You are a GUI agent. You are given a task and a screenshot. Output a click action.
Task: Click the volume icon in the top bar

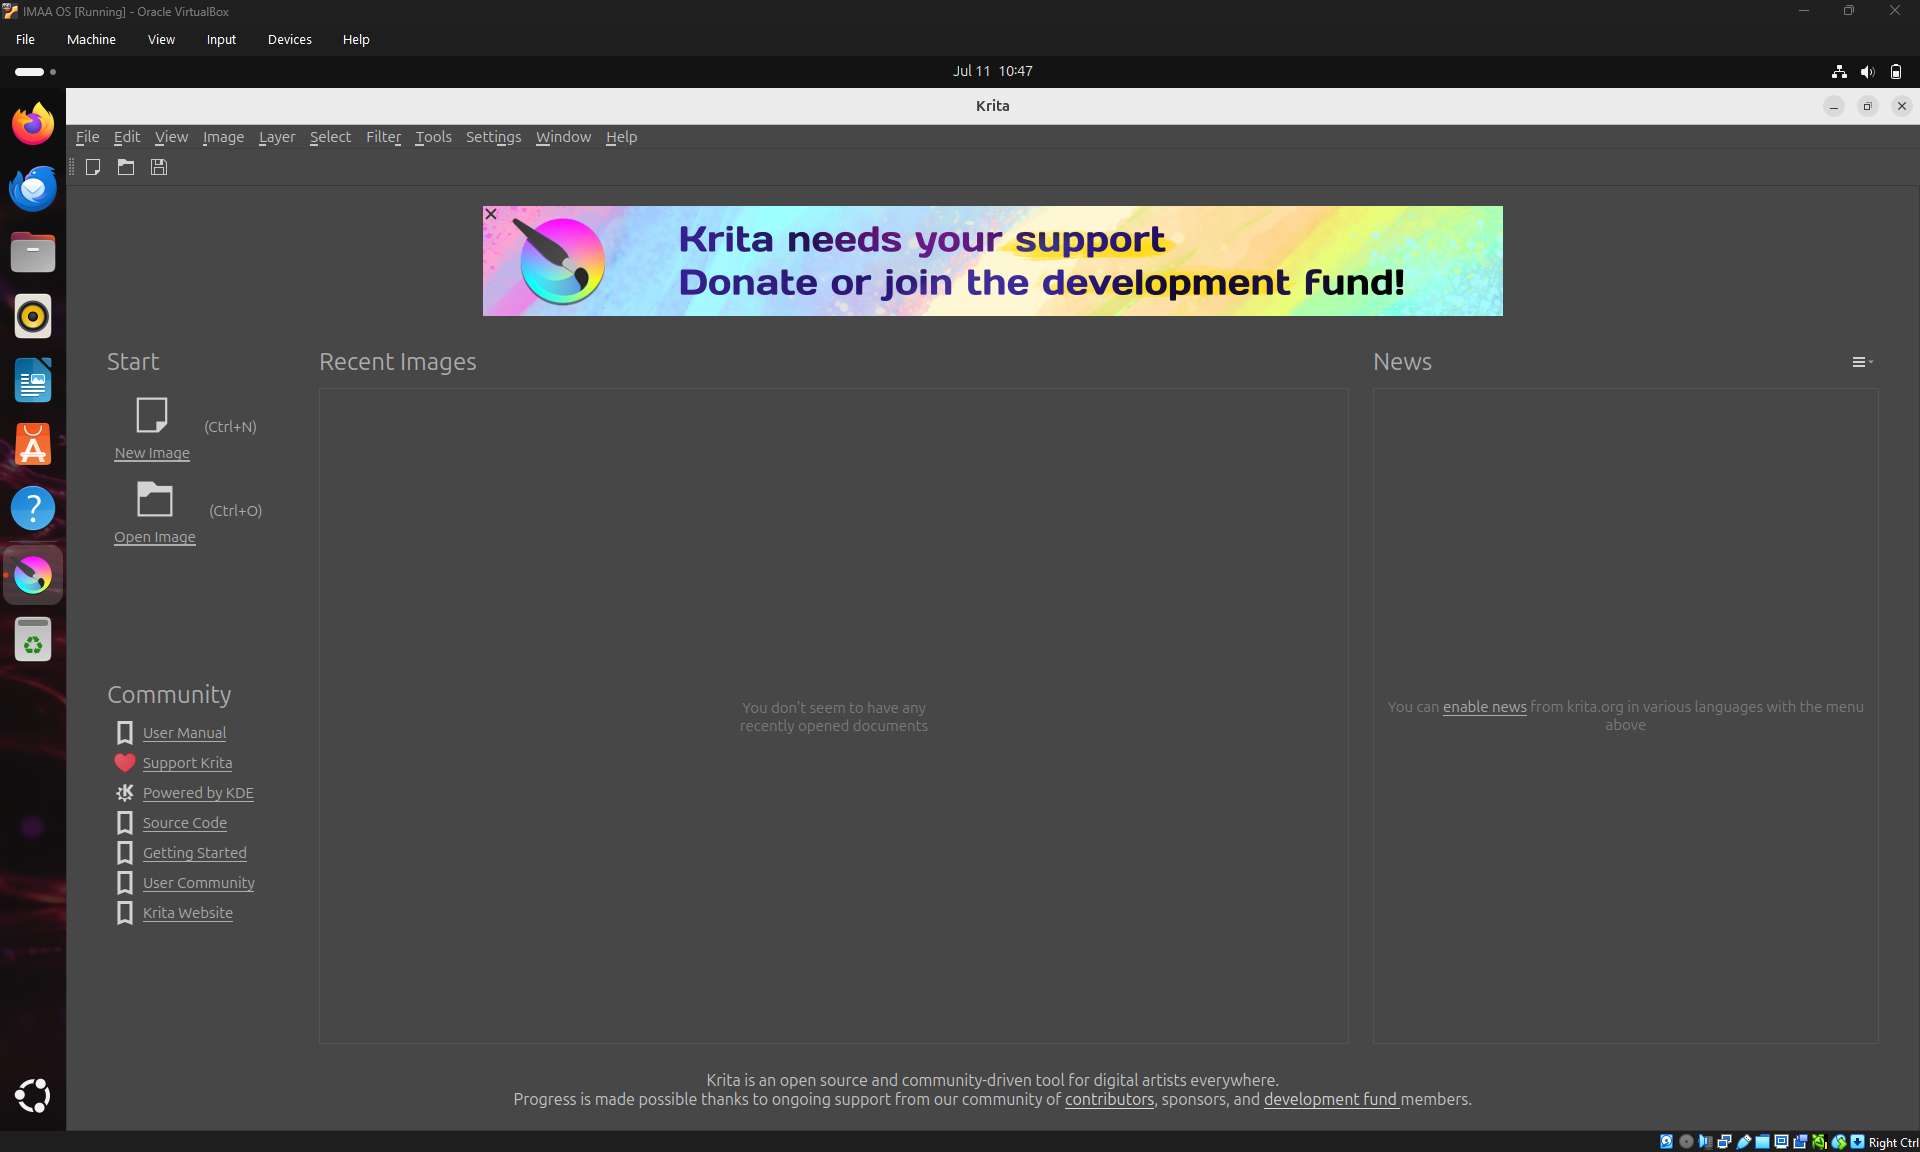click(x=1867, y=71)
